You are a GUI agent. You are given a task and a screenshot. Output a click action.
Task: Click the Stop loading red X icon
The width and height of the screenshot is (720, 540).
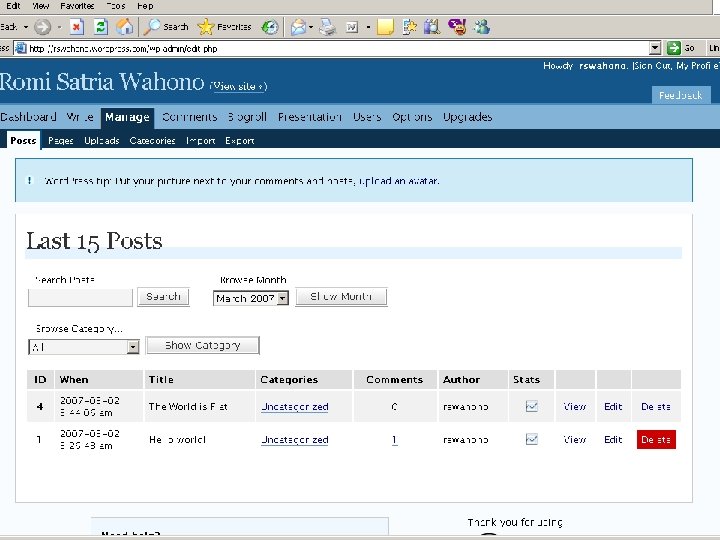tap(77, 27)
